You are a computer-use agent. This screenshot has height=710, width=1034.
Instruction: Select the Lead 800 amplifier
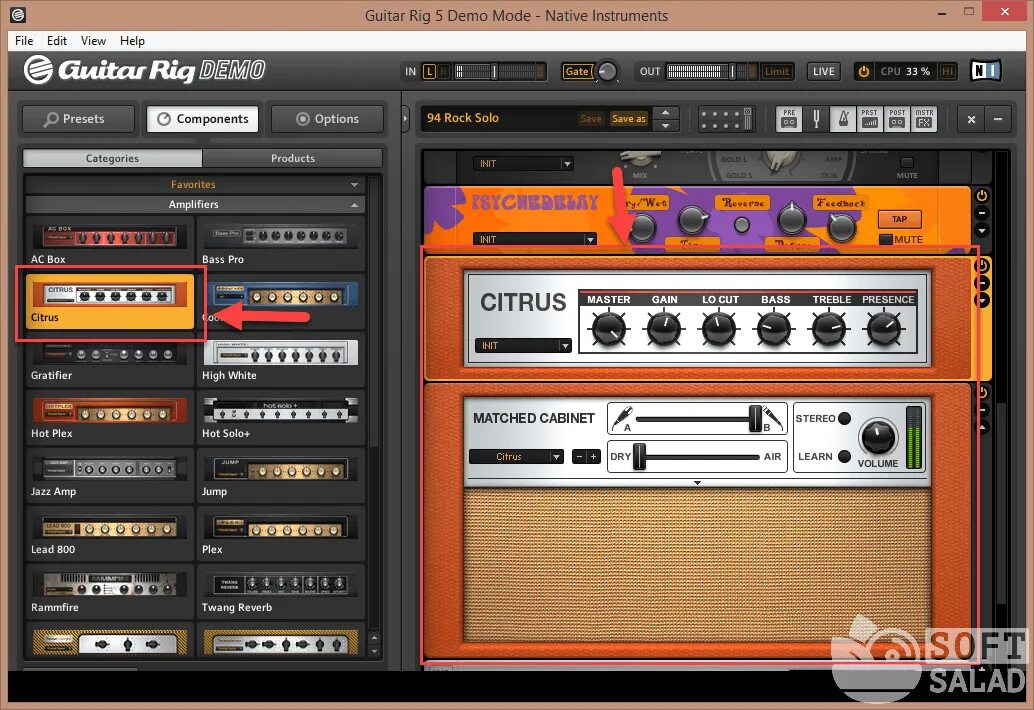point(109,533)
